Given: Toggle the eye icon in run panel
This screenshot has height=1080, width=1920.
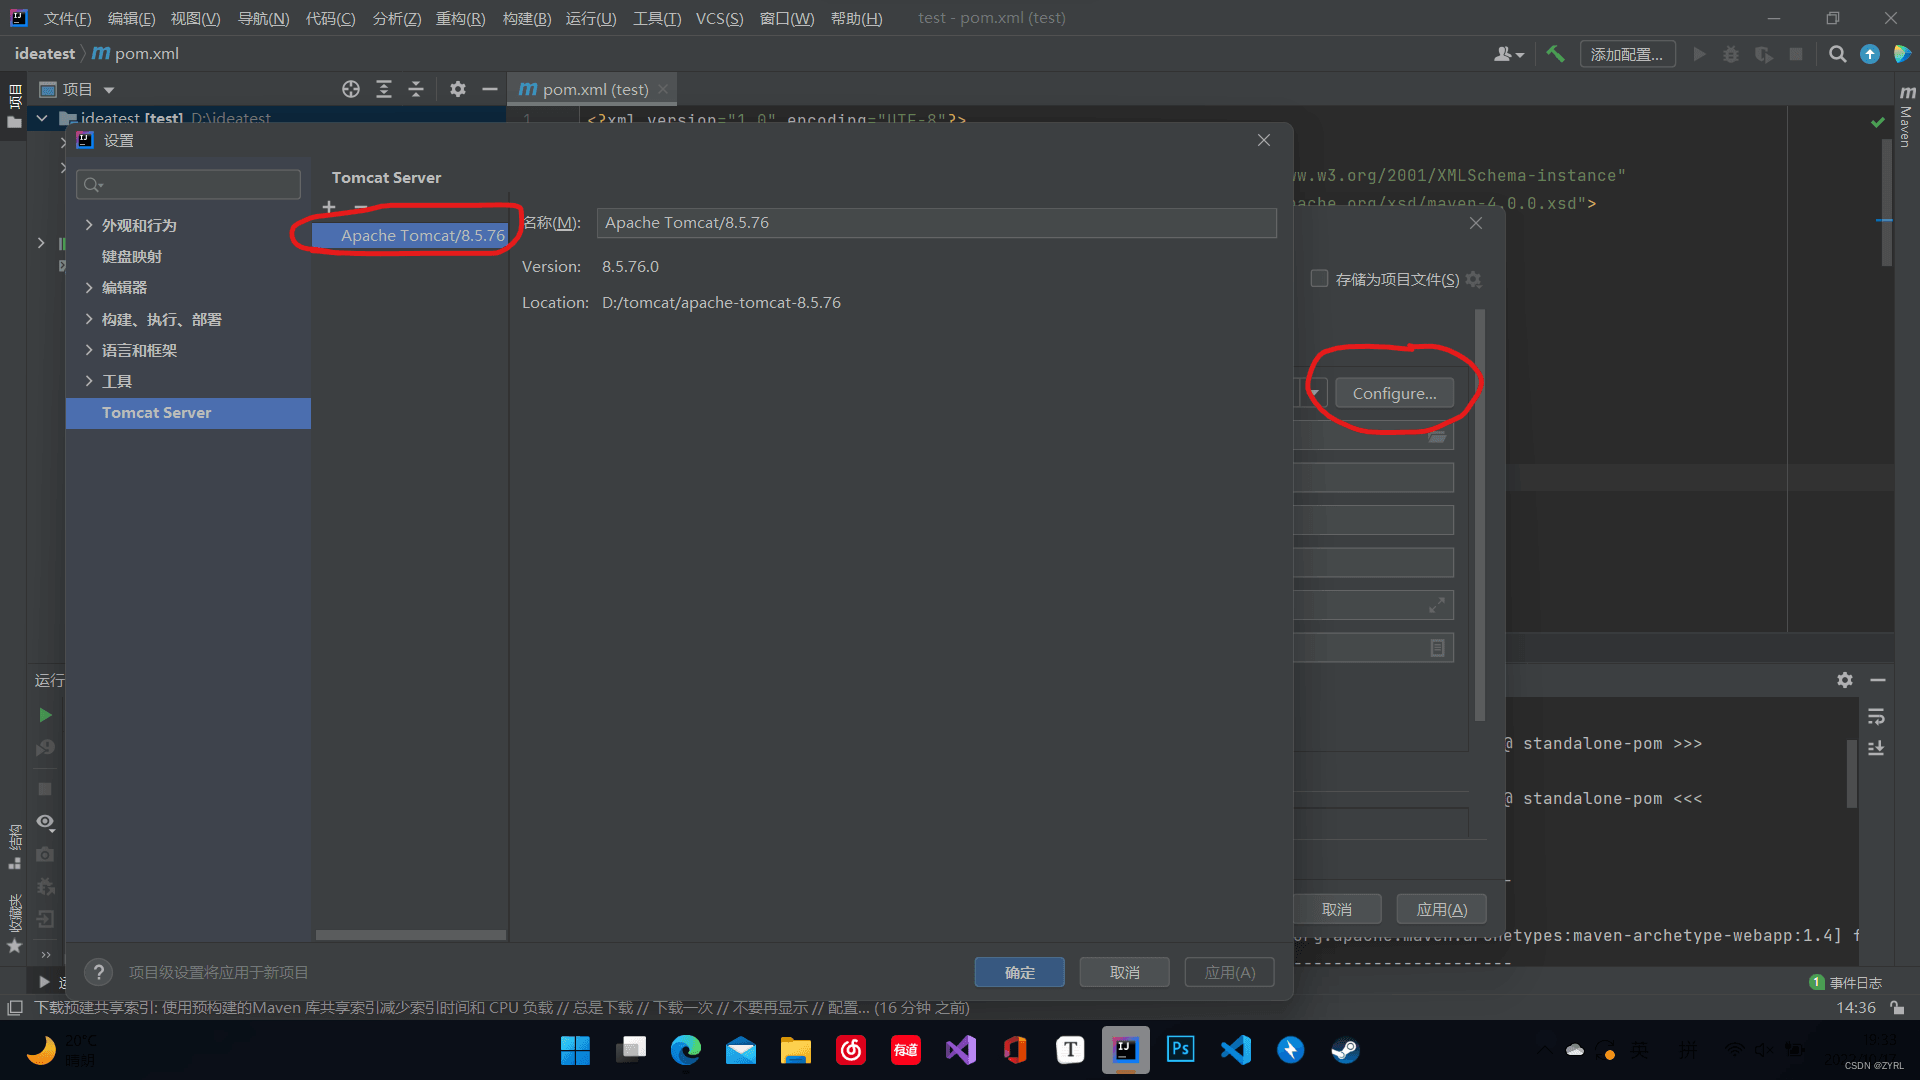Looking at the screenshot, I should click(x=45, y=821).
